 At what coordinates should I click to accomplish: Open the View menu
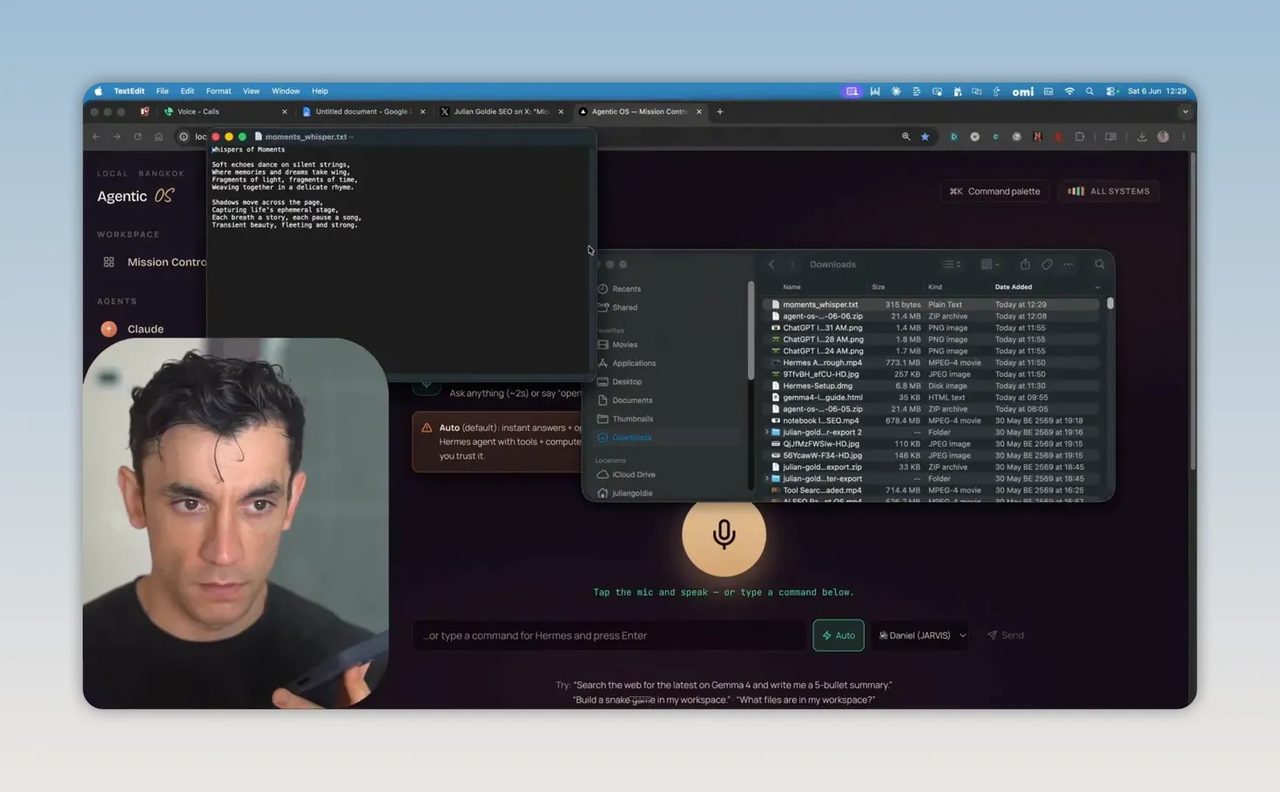tap(251, 91)
